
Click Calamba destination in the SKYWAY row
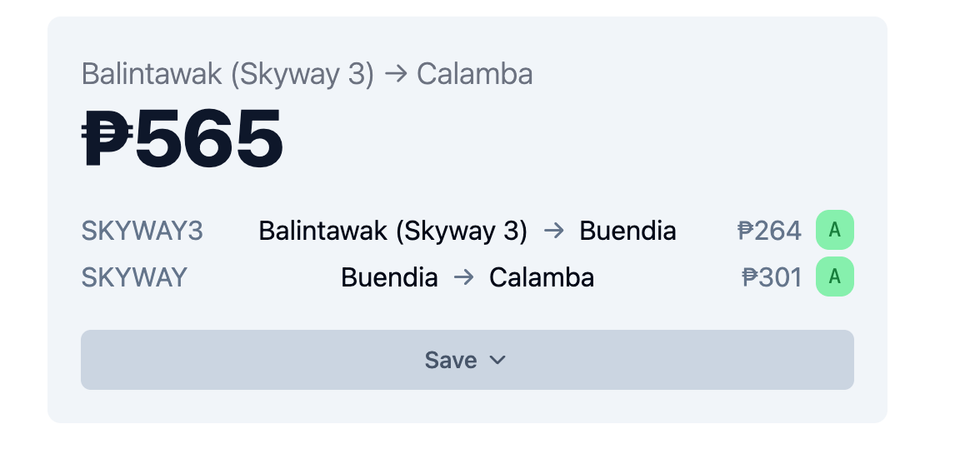click(541, 277)
